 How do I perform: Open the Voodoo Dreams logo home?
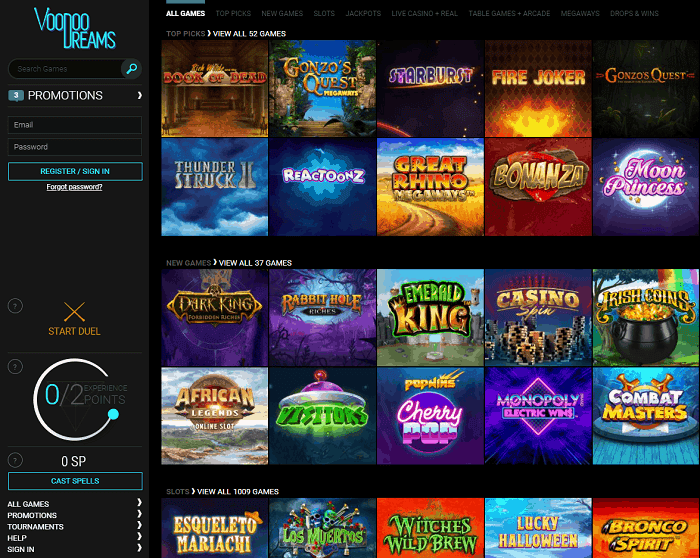(75, 28)
